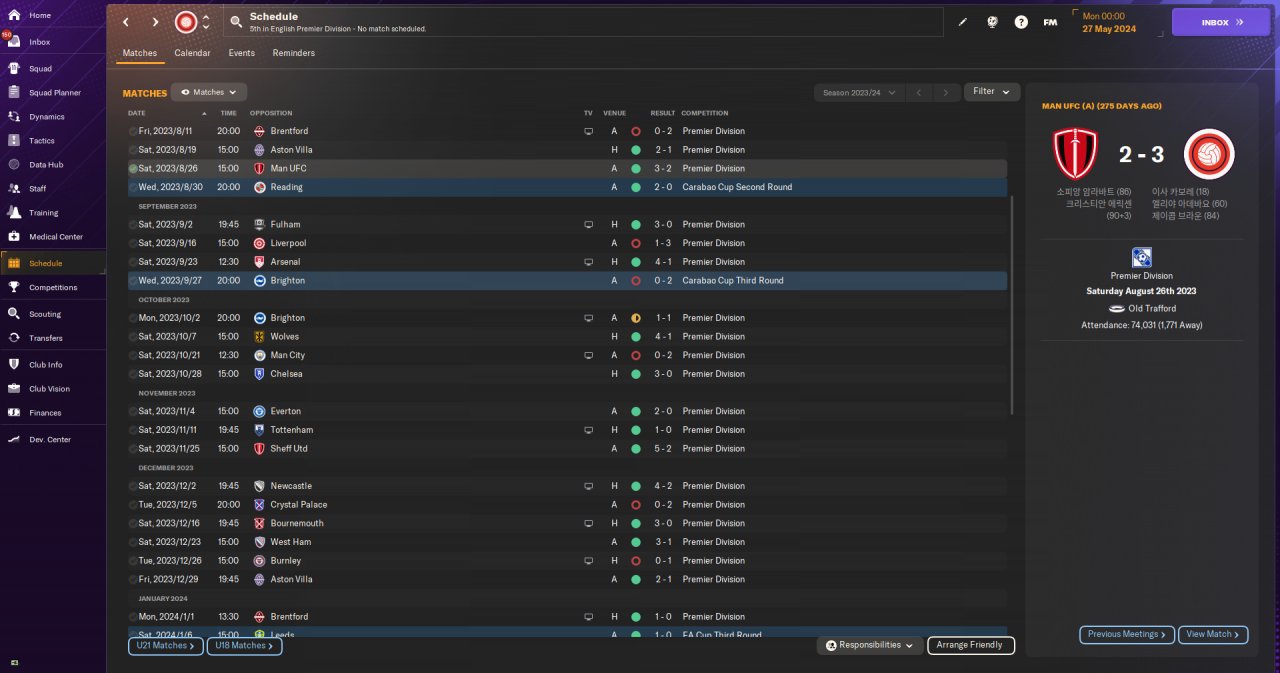Select the Man City 0 - 2 match row
This screenshot has width=1280, height=673.
[x=567, y=355]
